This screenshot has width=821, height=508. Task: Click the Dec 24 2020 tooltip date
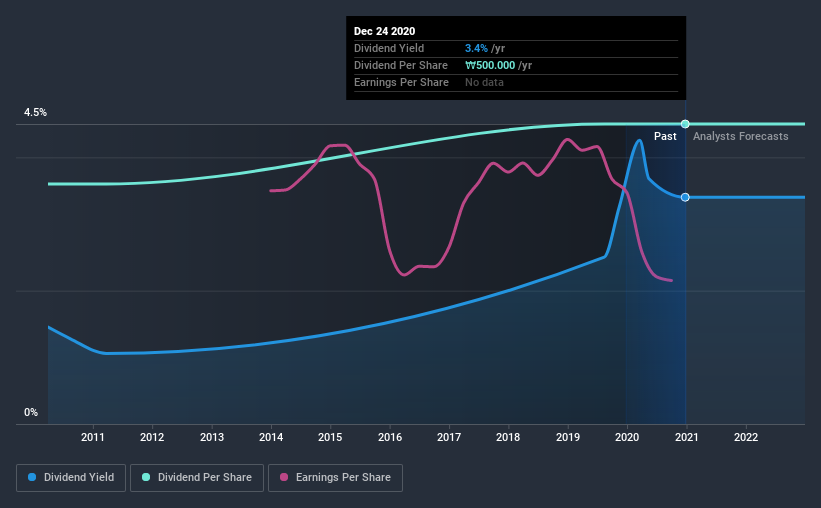384,31
